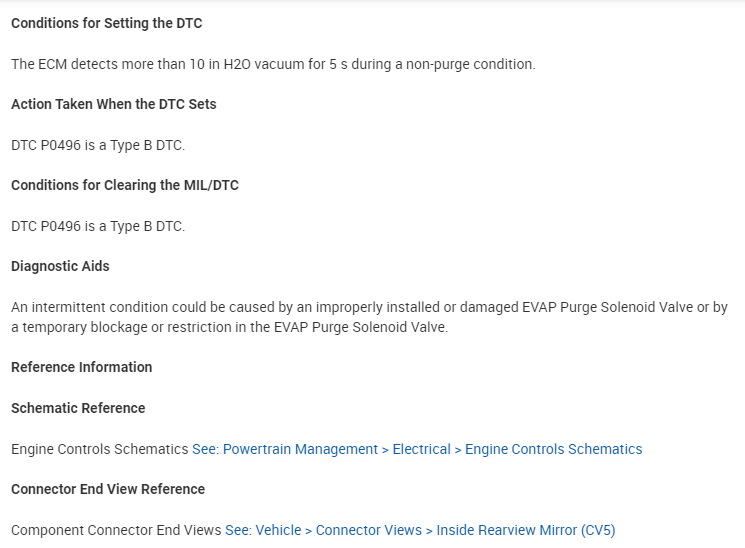Image resolution: width=745 pixels, height=548 pixels.
Task: Click the 'Schematic Reference' heading
Action: point(78,408)
